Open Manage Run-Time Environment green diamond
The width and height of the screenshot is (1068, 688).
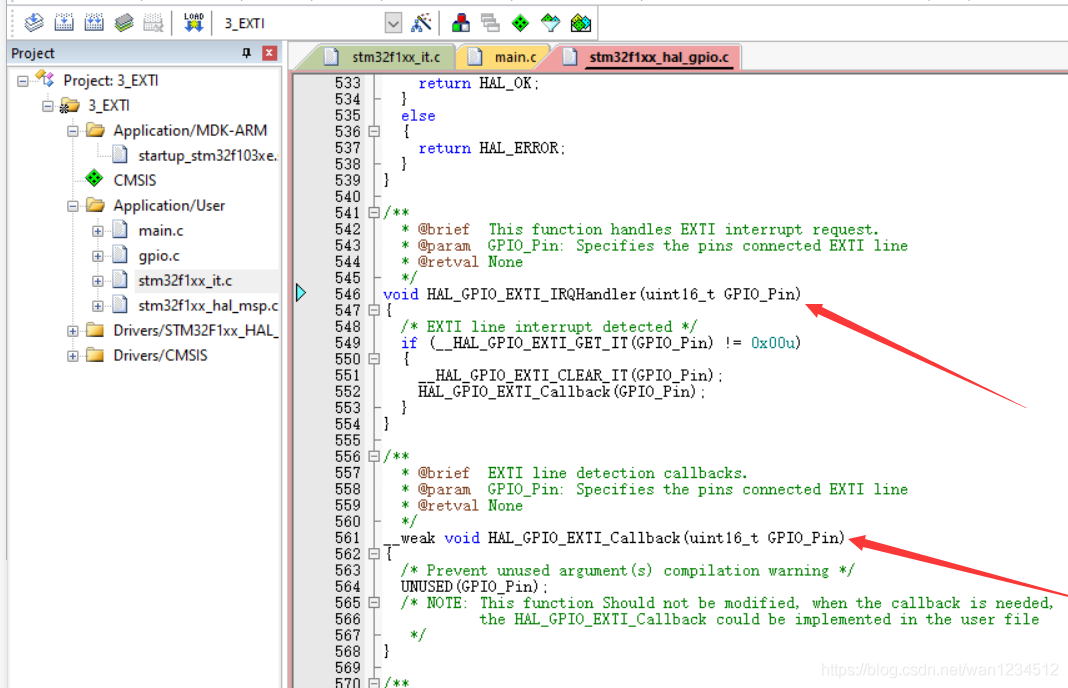click(520, 22)
